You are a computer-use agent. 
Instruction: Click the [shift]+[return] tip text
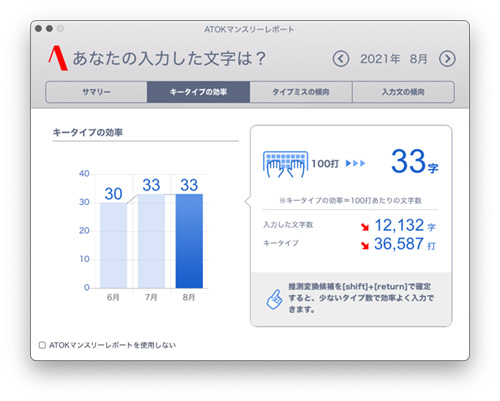[x=361, y=298]
